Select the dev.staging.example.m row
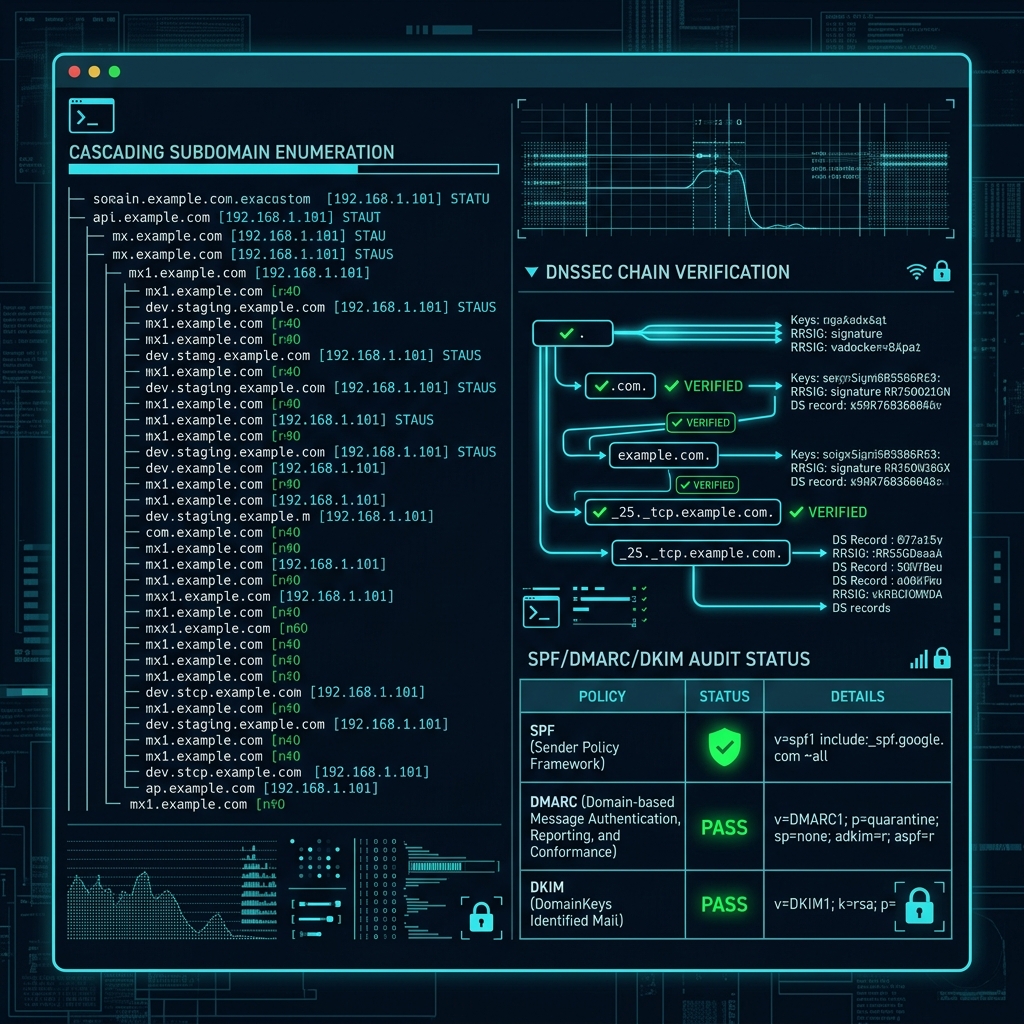 point(289,517)
